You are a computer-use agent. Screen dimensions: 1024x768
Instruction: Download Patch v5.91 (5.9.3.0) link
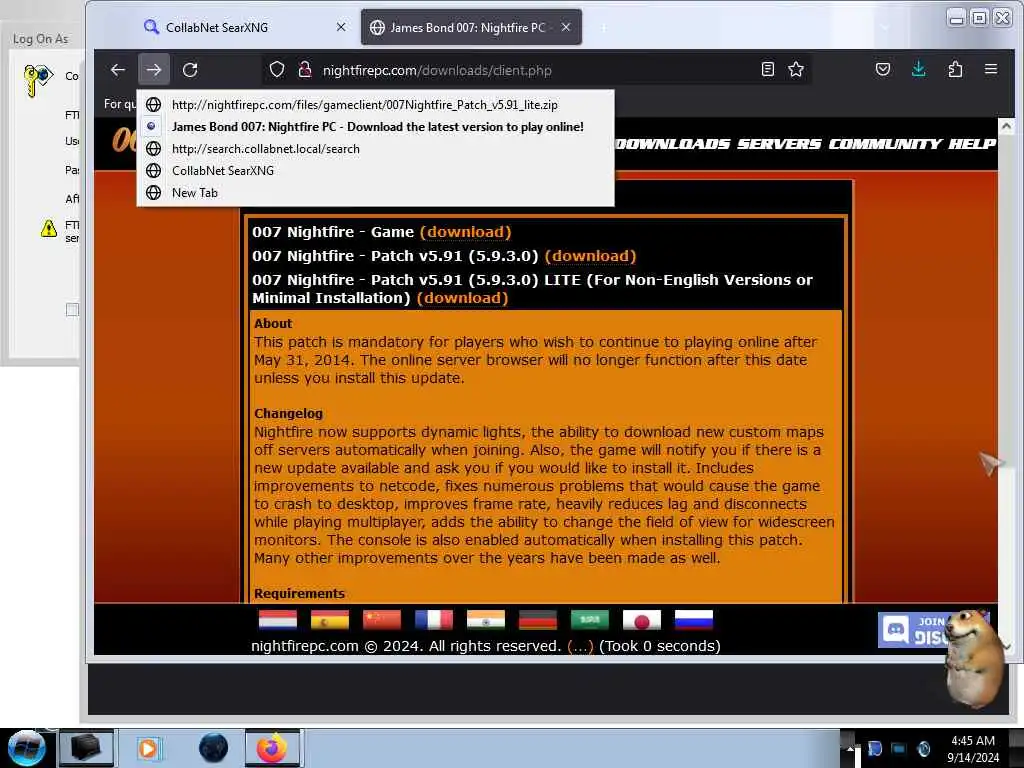coord(590,256)
